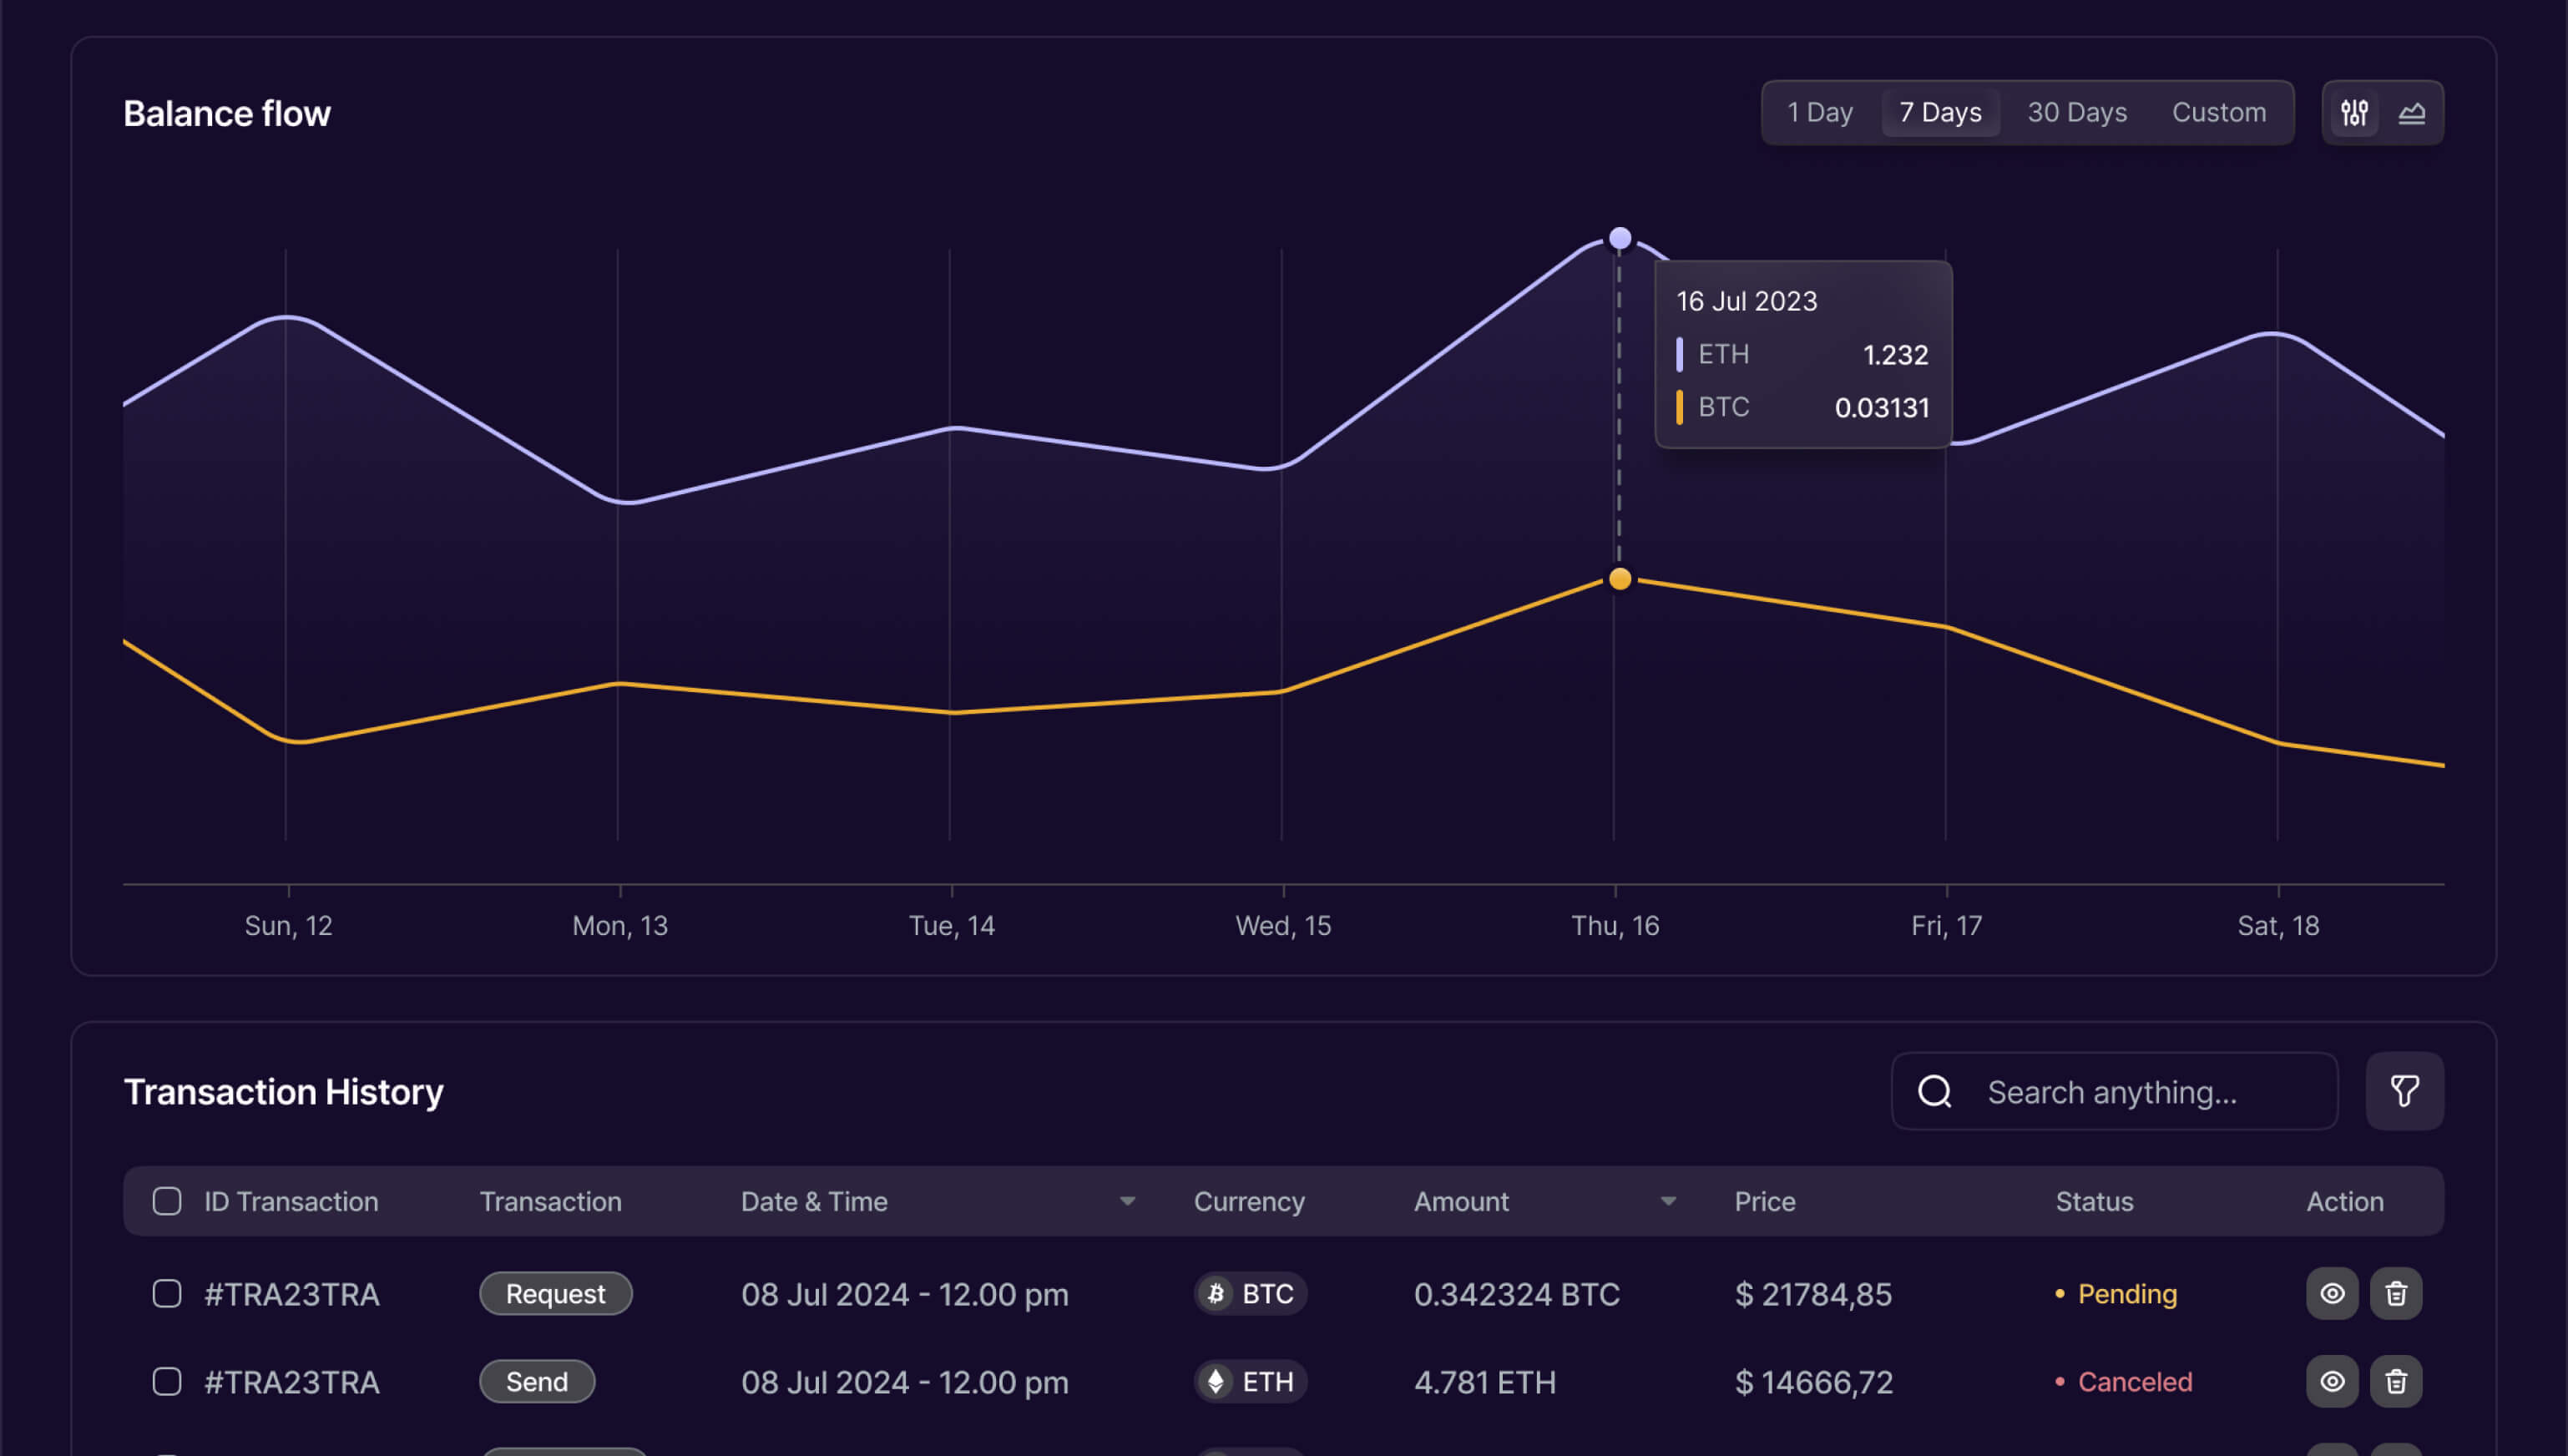The image size is (2568, 1456).
Task: View details of the Canceled ETH transaction
Action: pyautogui.click(x=2332, y=1381)
